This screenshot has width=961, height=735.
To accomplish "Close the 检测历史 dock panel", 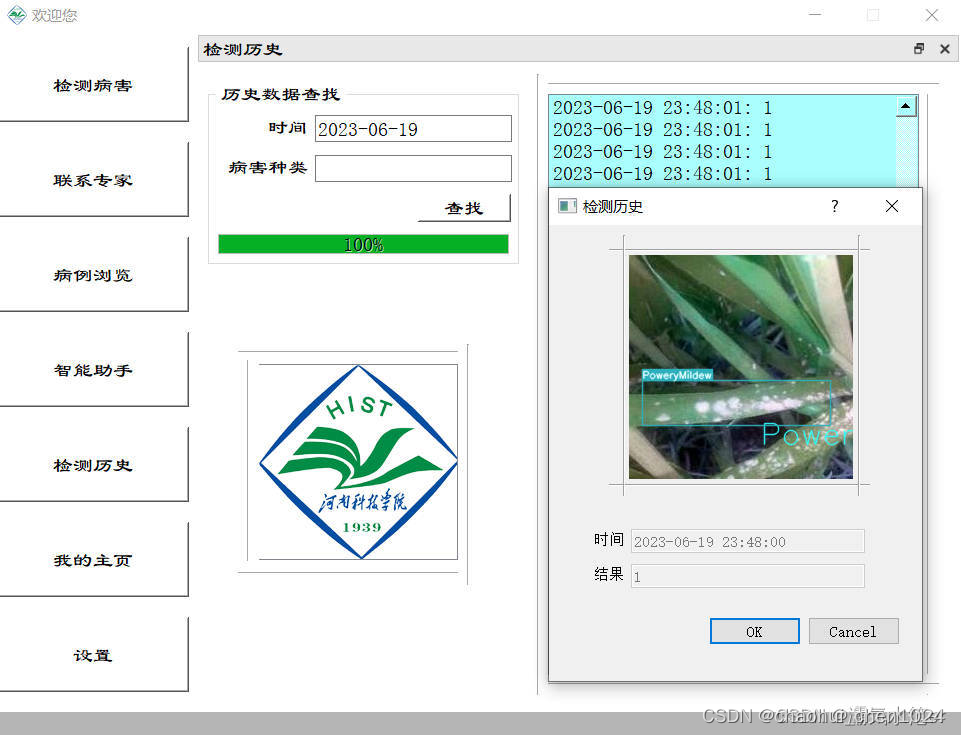I will 944,48.
